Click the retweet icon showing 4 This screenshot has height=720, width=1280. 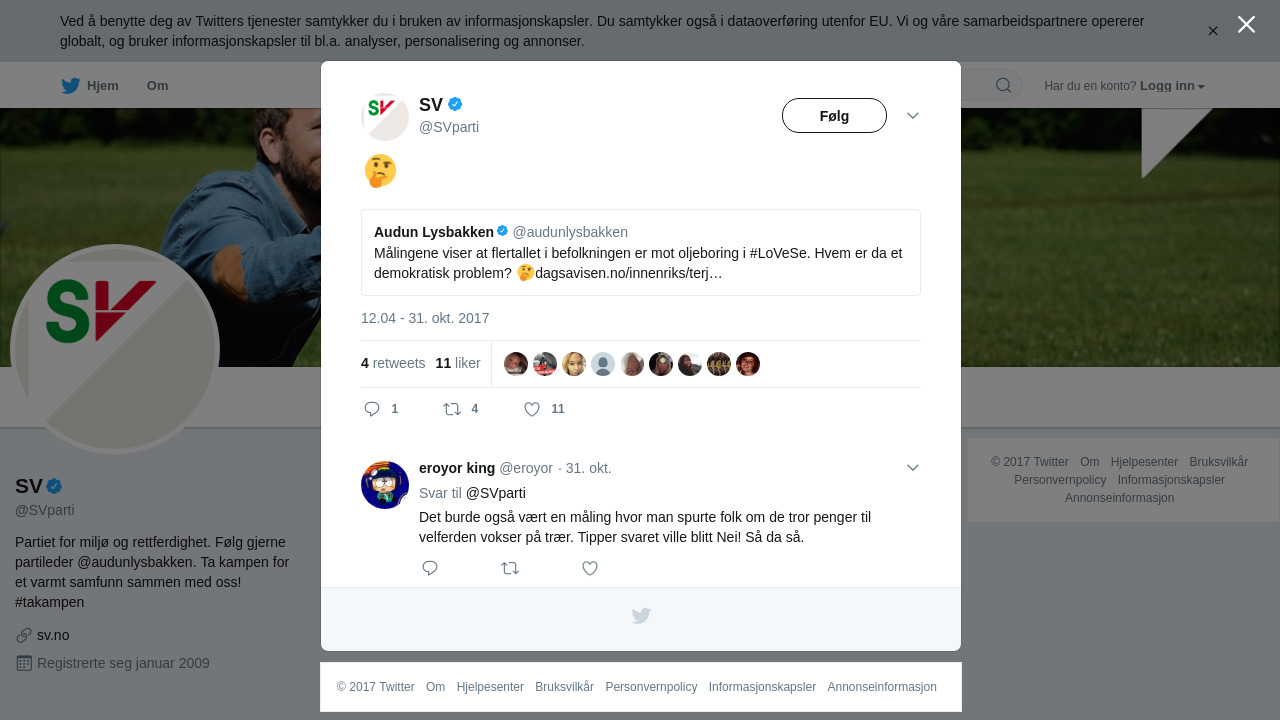tap(452, 409)
